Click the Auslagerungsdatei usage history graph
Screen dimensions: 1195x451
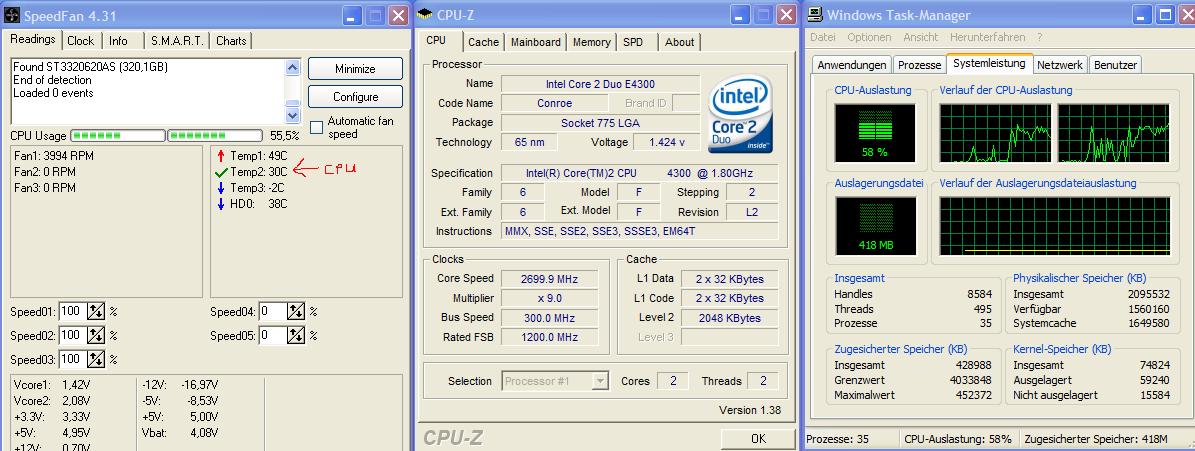pyautogui.click(x=1055, y=226)
